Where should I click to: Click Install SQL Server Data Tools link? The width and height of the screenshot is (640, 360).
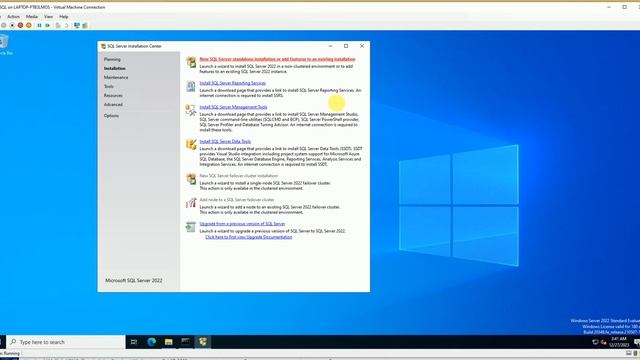pyautogui.click(x=225, y=141)
